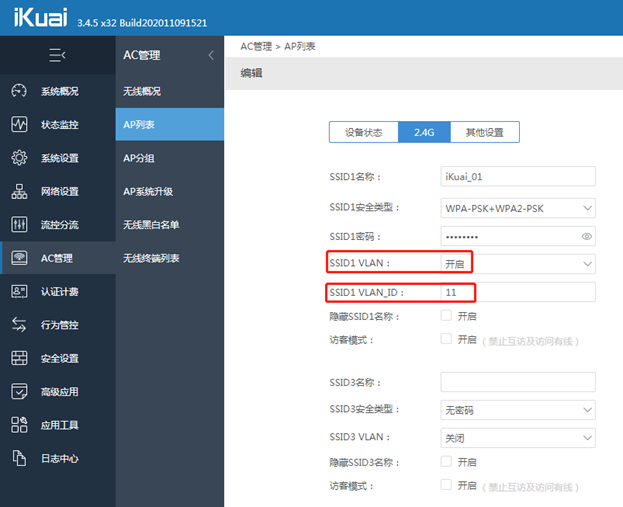Open the SSID1安全类型 dropdown
This screenshot has height=507, width=623.
(517, 208)
